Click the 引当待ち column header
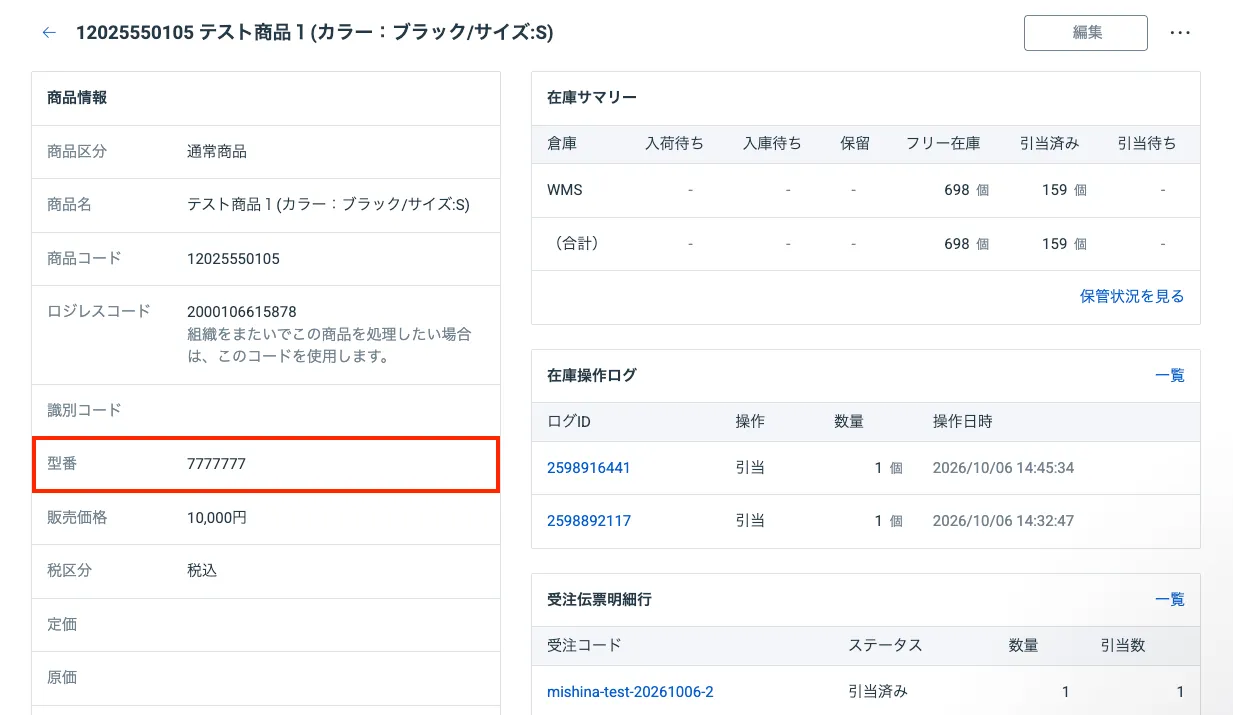1233x715 pixels. pos(1147,143)
